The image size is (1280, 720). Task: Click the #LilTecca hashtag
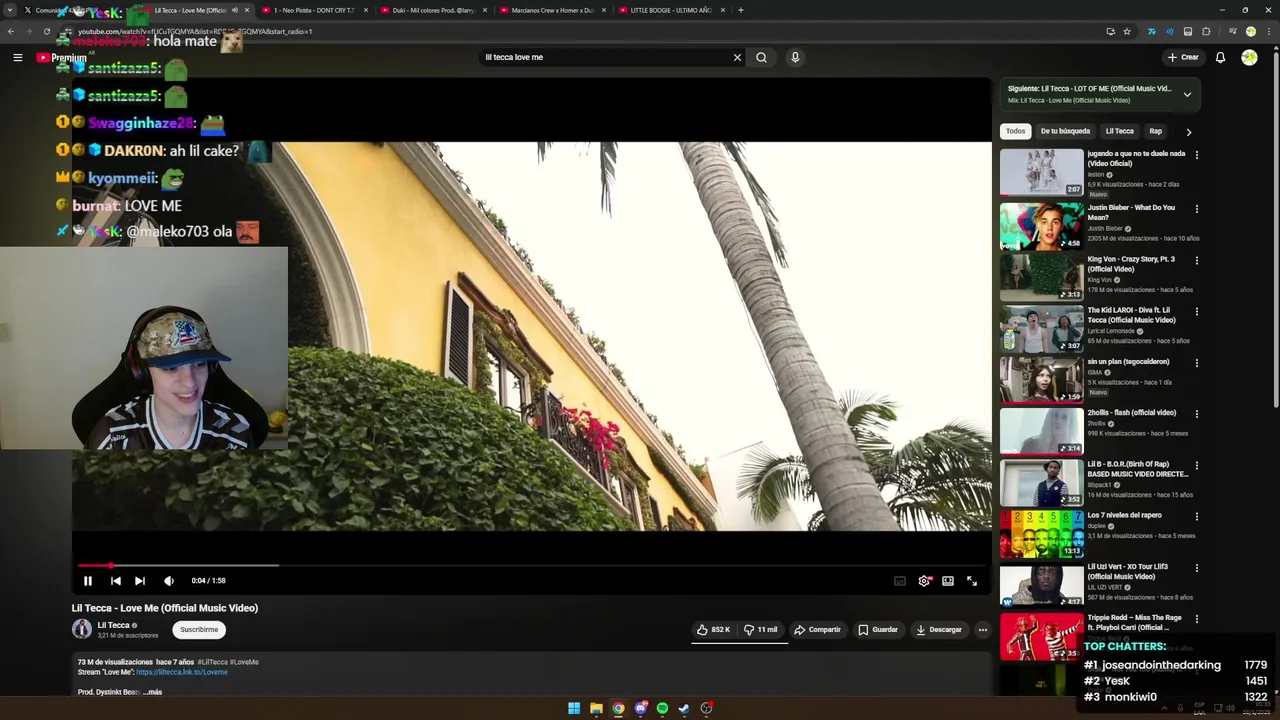click(212, 662)
